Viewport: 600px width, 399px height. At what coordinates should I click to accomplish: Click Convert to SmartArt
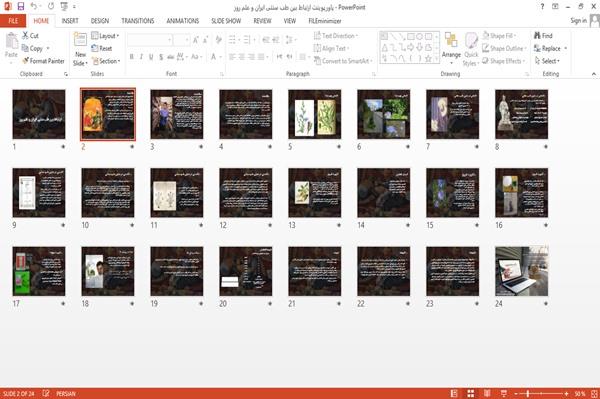point(342,61)
